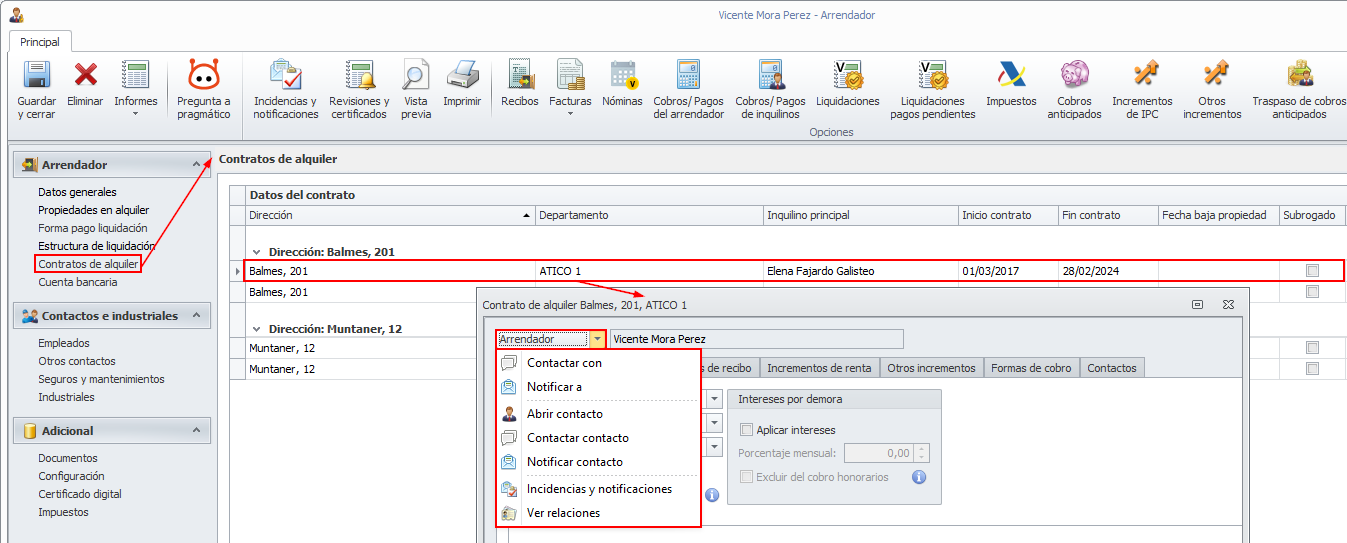Collapse the Dirección: Muntaner, 12 group
The width and height of the screenshot is (1347, 543).
[257, 329]
